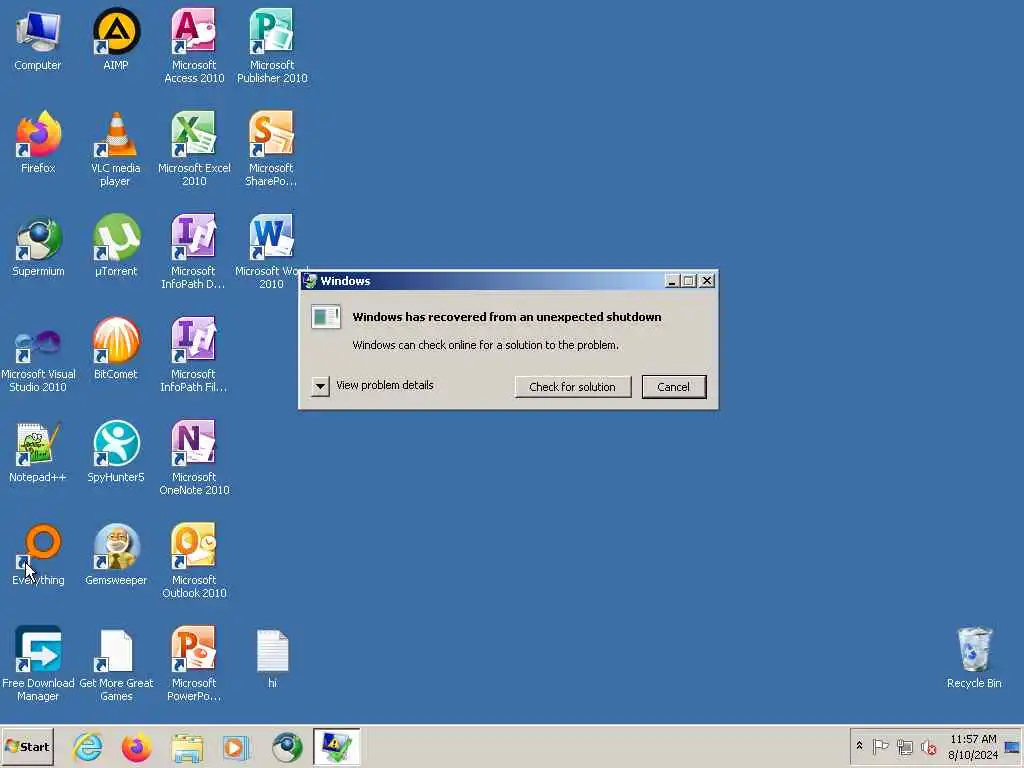Click the Firefox desktop shortcut

38,142
